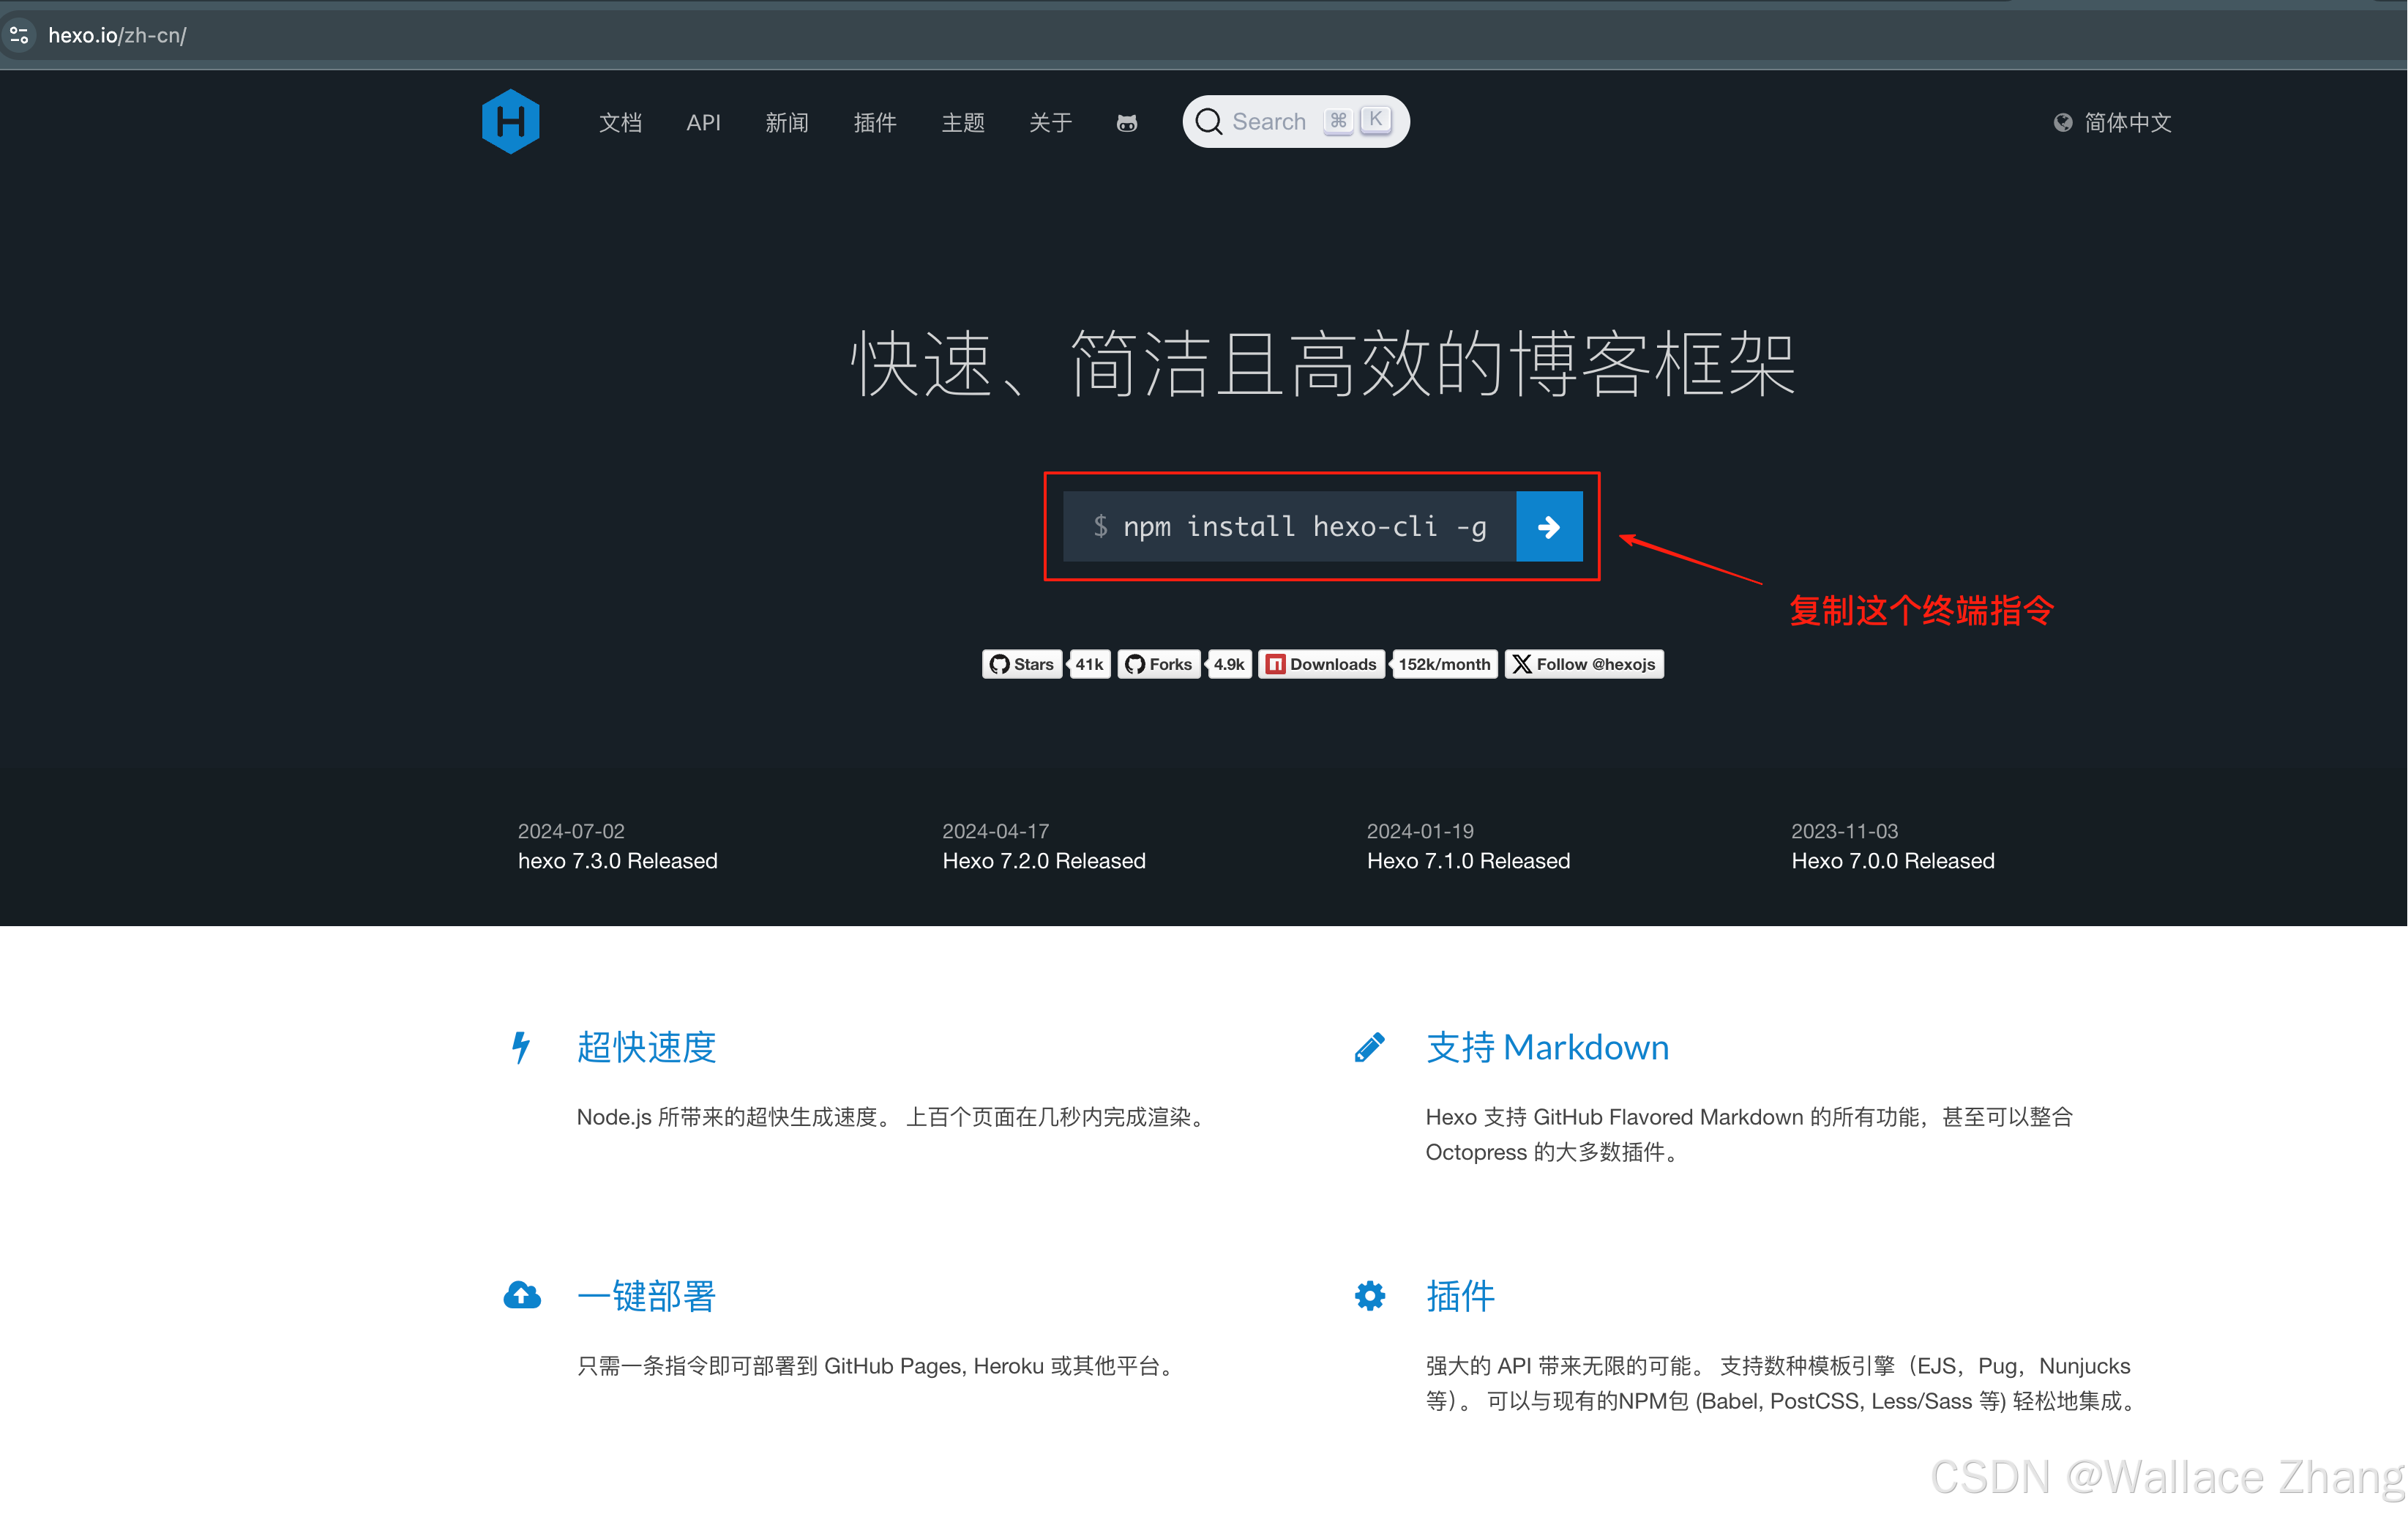
Task: Click the 支持 Markdown heading
Action: 1547,1047
